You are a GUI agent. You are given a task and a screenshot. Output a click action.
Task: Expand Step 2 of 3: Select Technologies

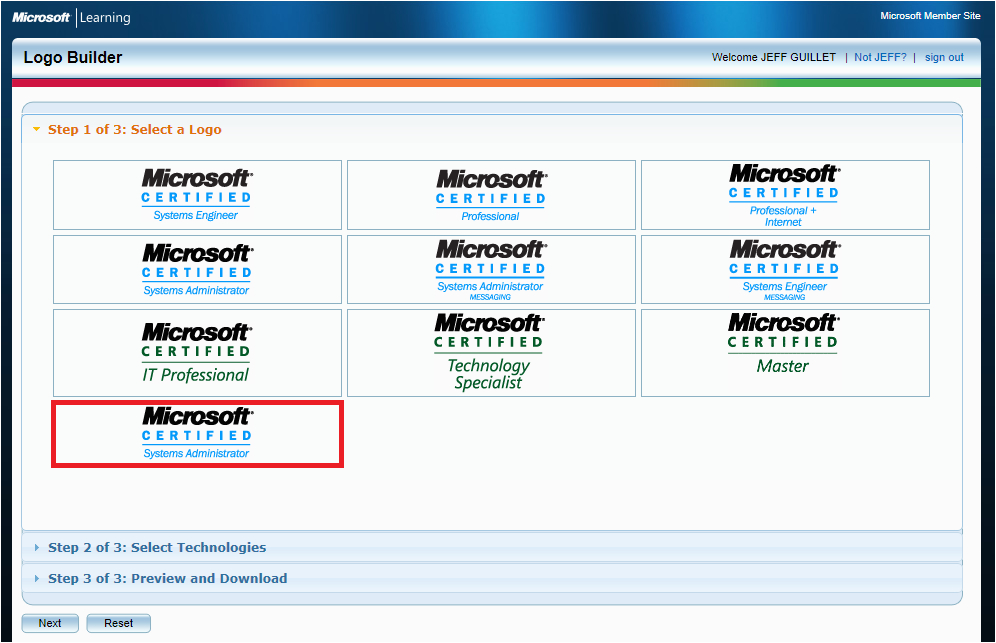157,548
